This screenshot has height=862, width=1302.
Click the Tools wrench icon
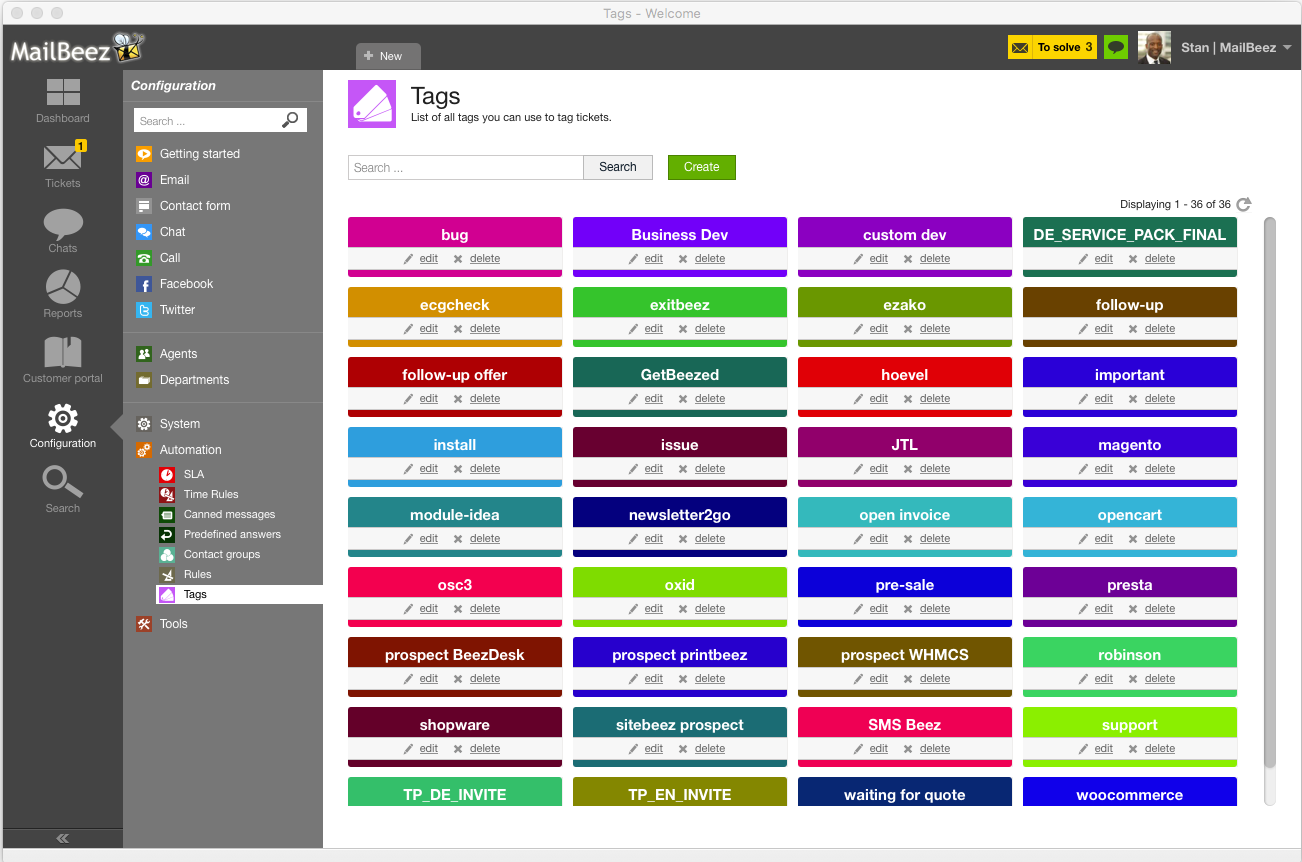coord(144,624)
